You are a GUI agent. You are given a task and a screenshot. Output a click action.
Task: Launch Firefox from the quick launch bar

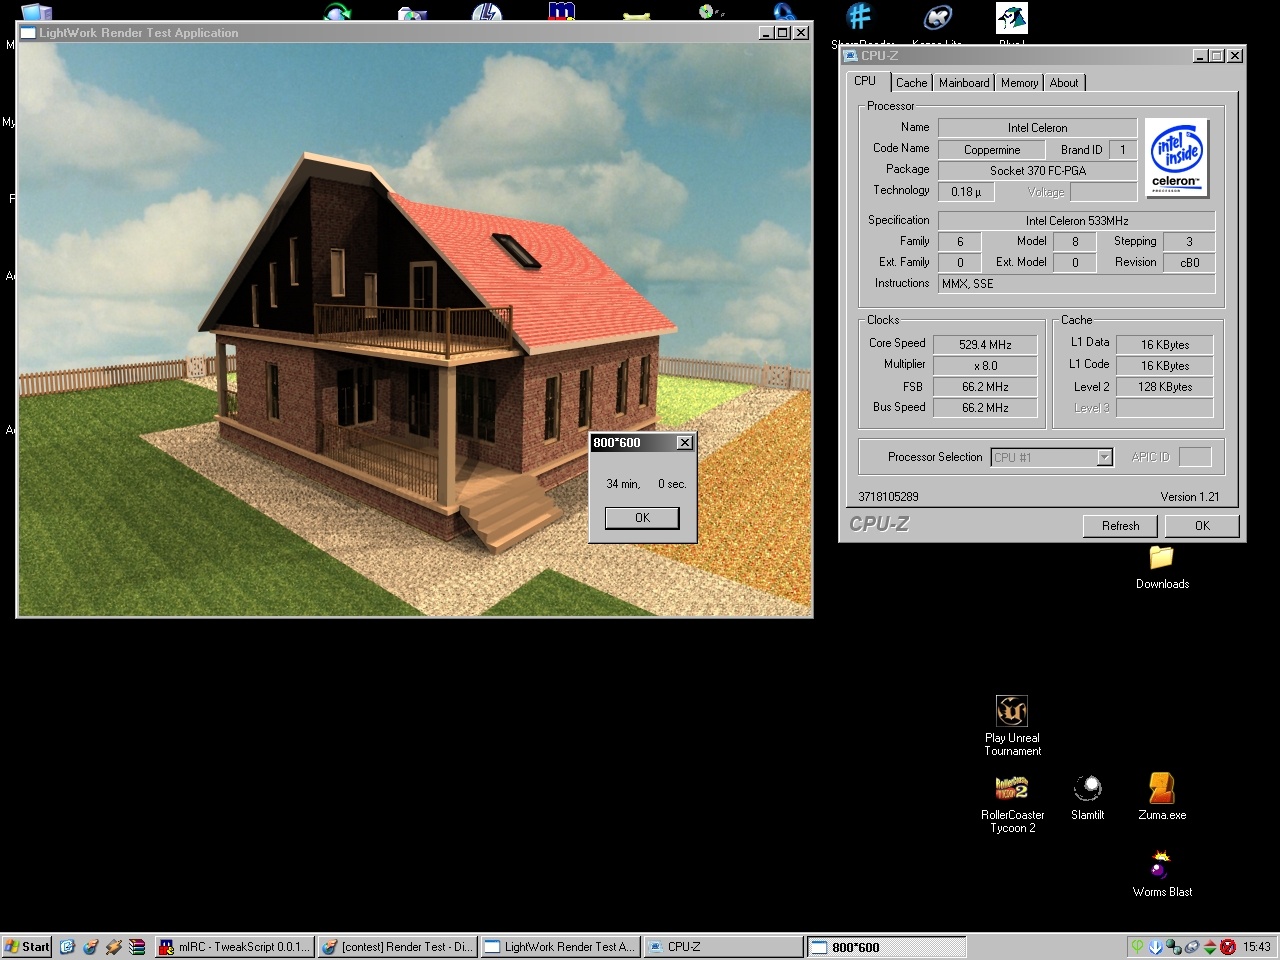click(x=90, y=947)
